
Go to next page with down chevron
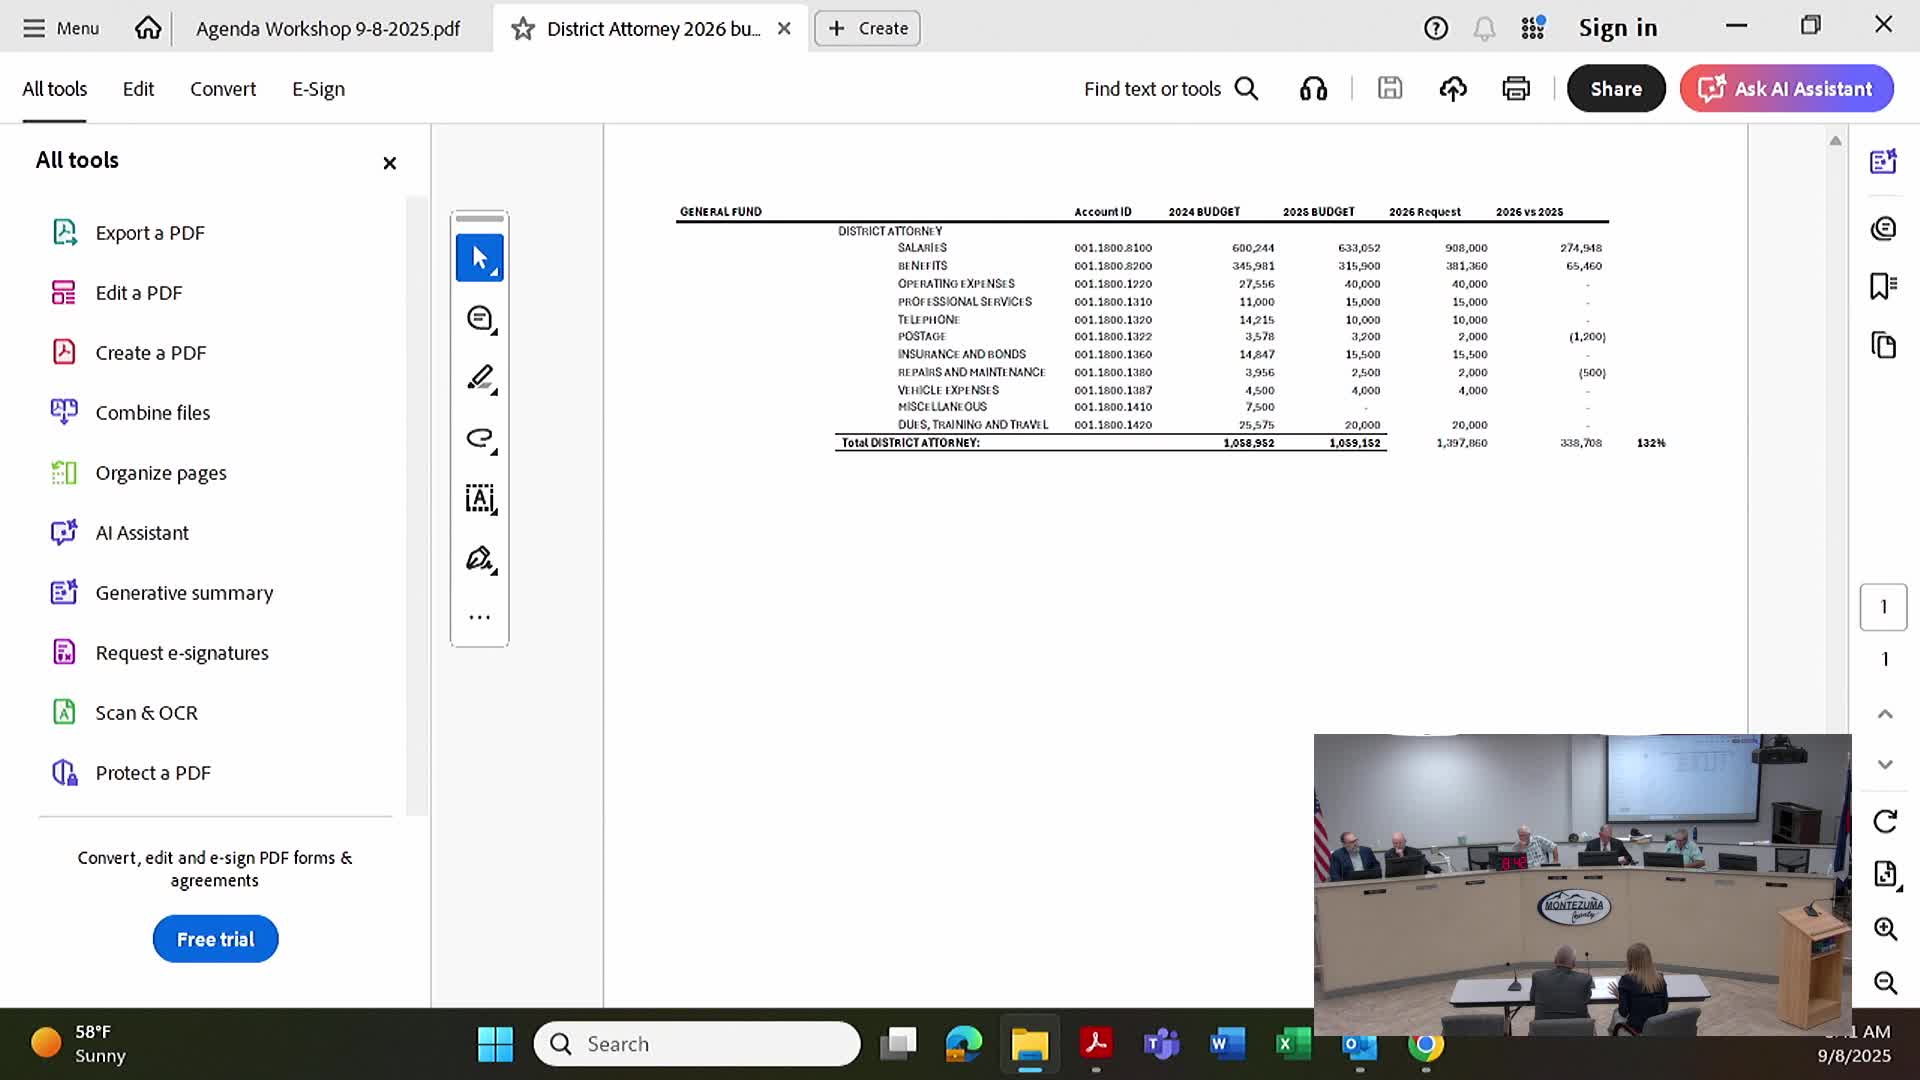[x=1885, y=765]
